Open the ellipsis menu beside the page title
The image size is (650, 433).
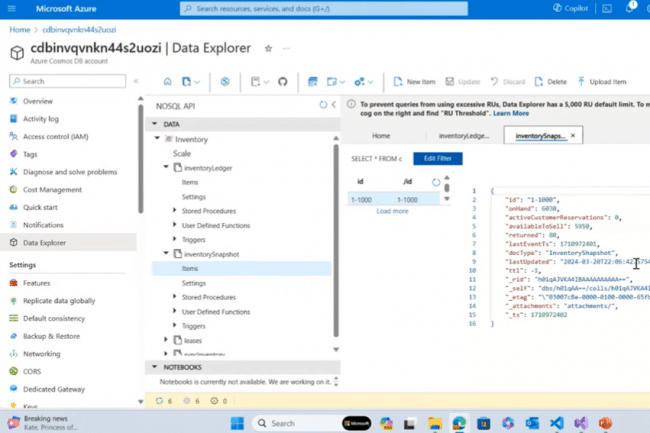coord(286,48)
